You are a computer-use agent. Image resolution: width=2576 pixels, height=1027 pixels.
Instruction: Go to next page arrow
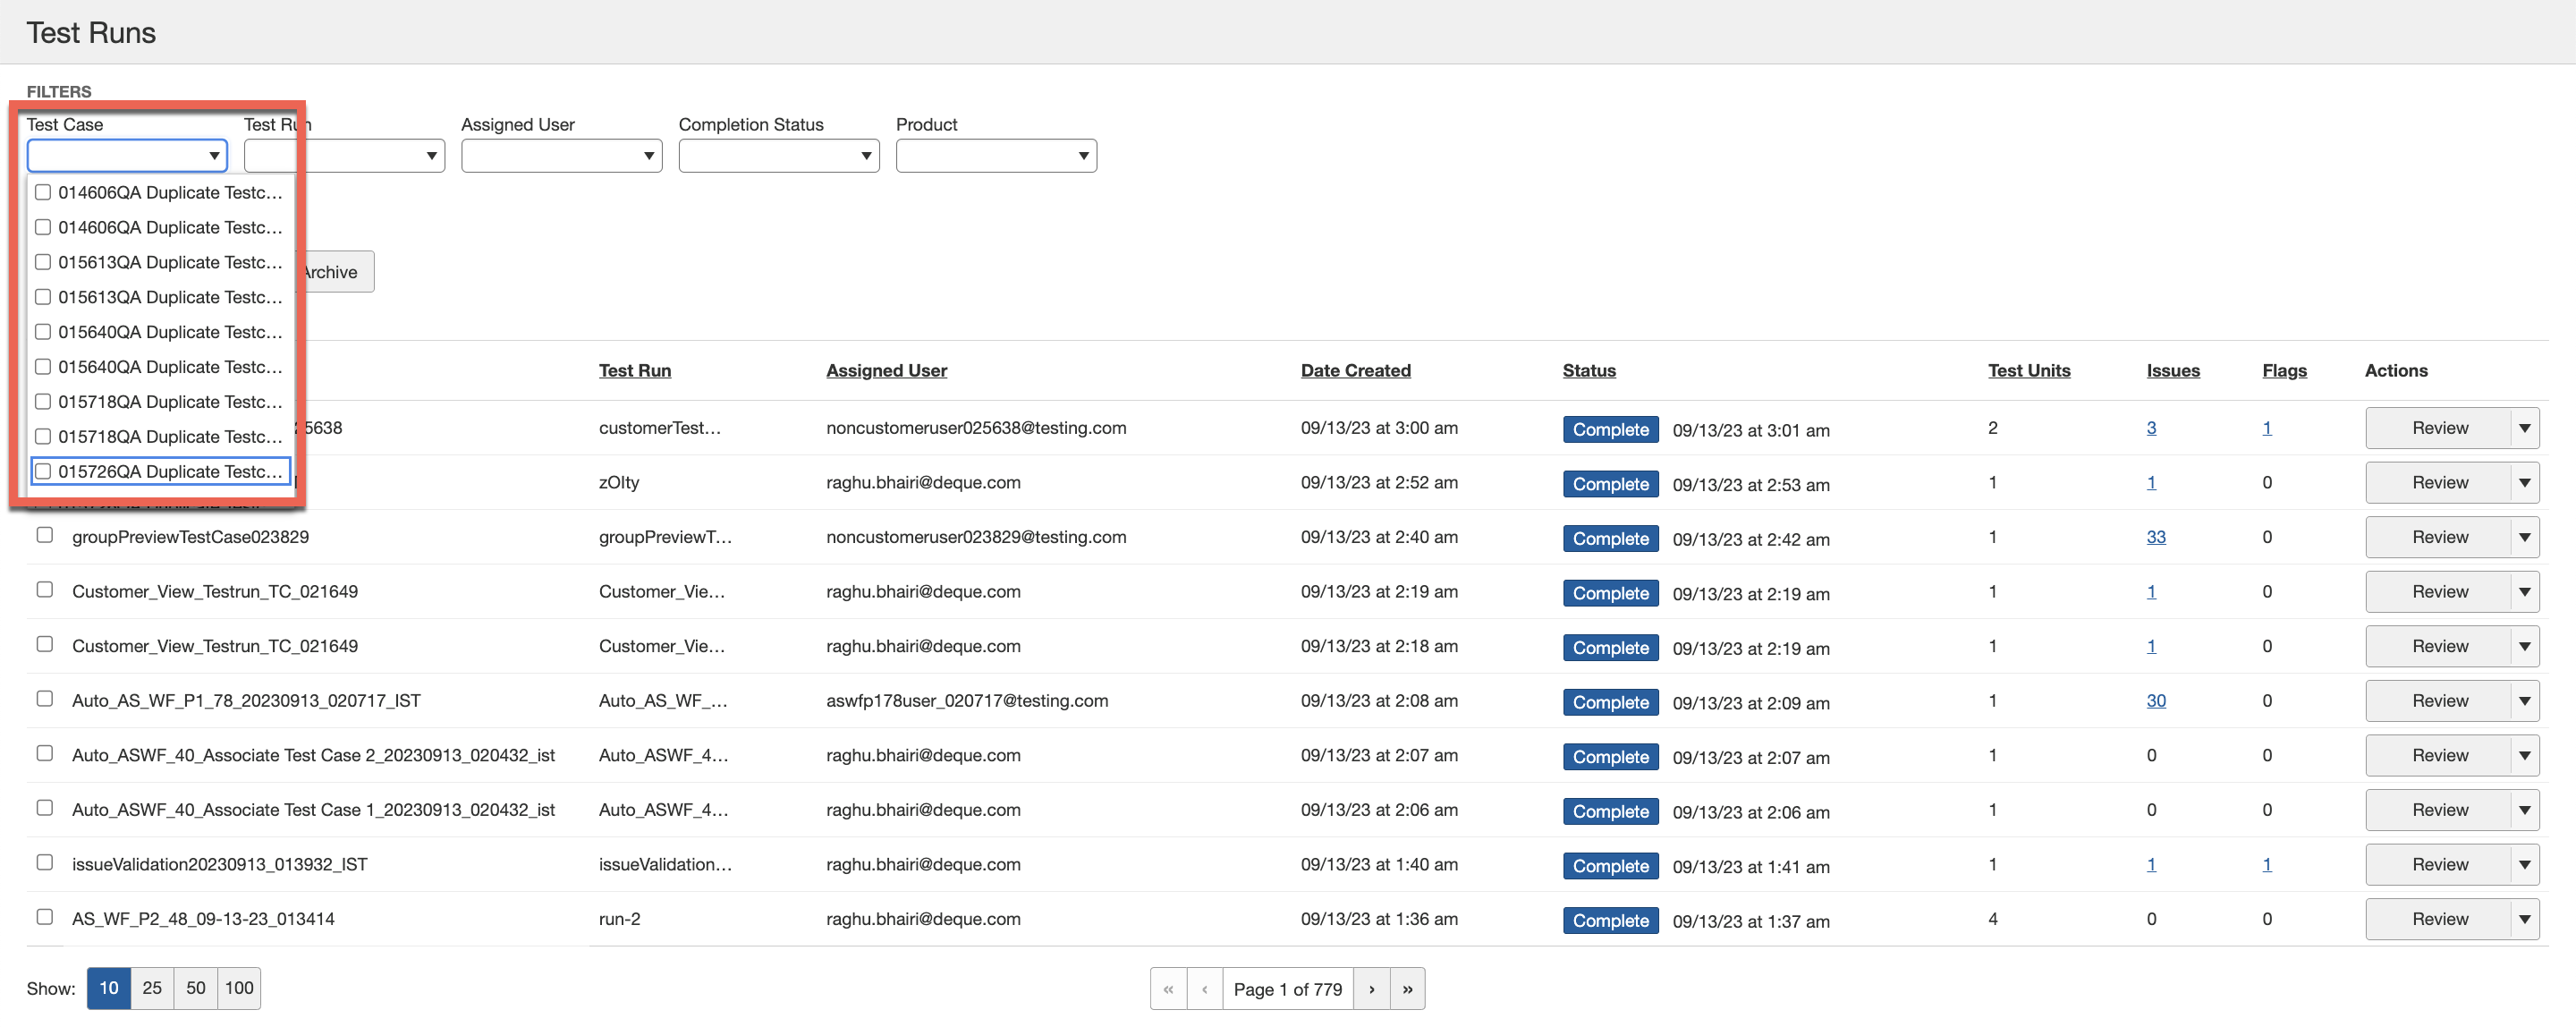click(x=1371, y=988)
